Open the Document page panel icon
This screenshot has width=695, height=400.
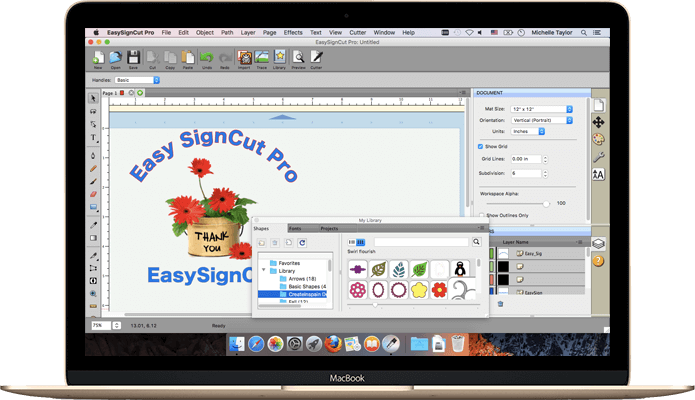(x=598, y=105)
